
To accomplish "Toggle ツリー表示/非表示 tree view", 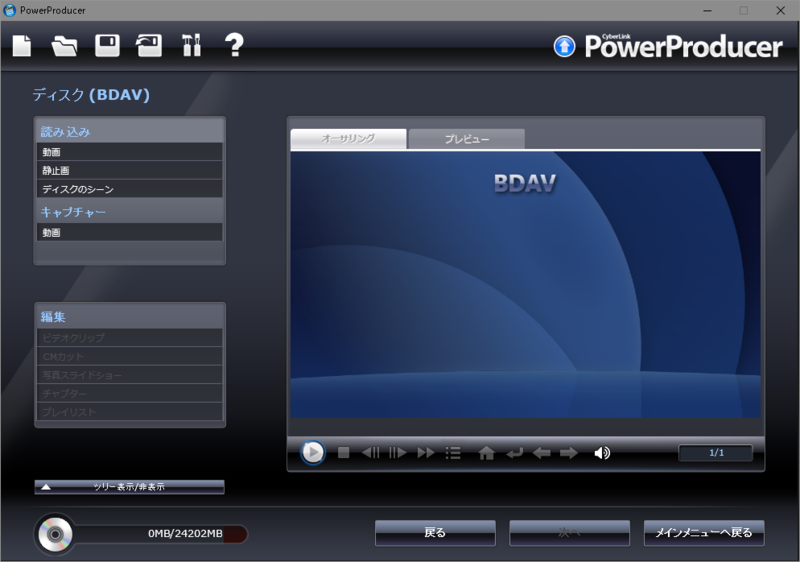I will [130, 487].
